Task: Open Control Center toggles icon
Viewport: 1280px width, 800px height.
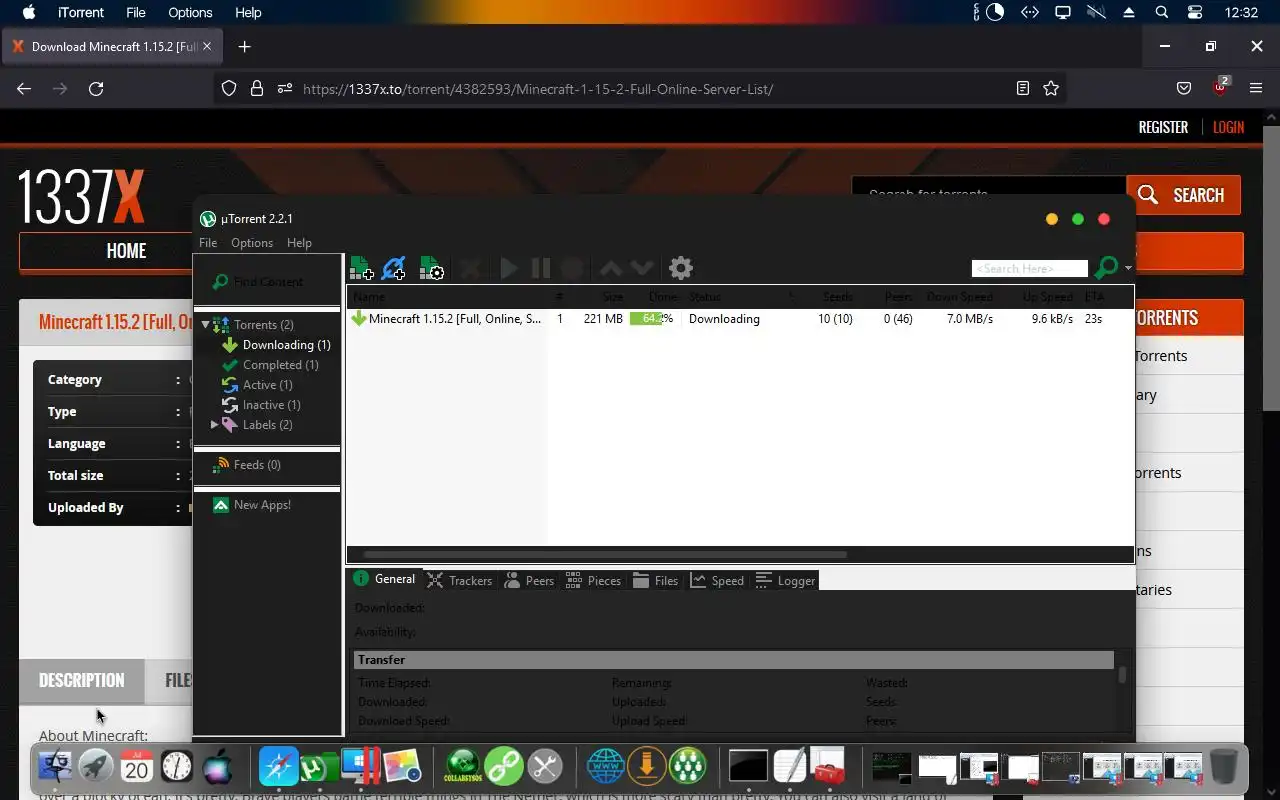Action: [1195, 13]
